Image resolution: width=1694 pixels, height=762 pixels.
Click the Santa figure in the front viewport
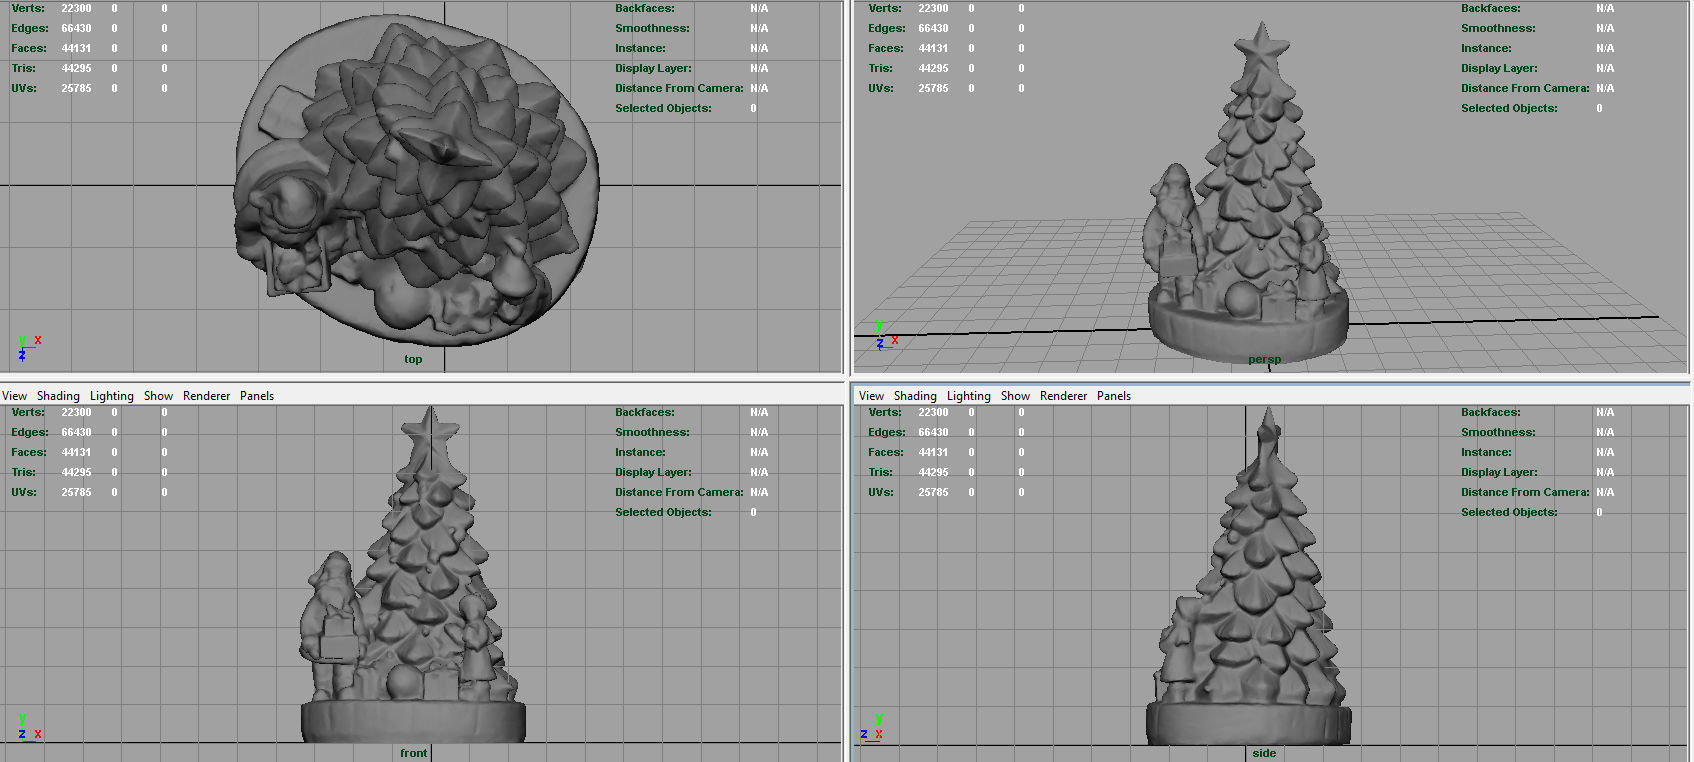(x=334, y=625)
